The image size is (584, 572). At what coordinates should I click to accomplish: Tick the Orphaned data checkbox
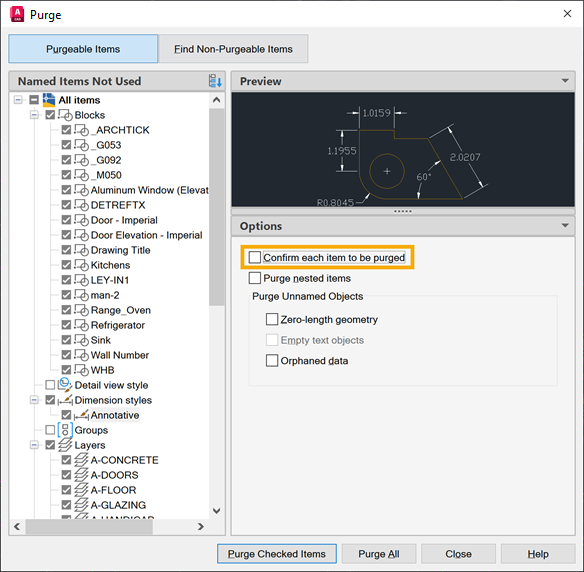tap(272, 360)
